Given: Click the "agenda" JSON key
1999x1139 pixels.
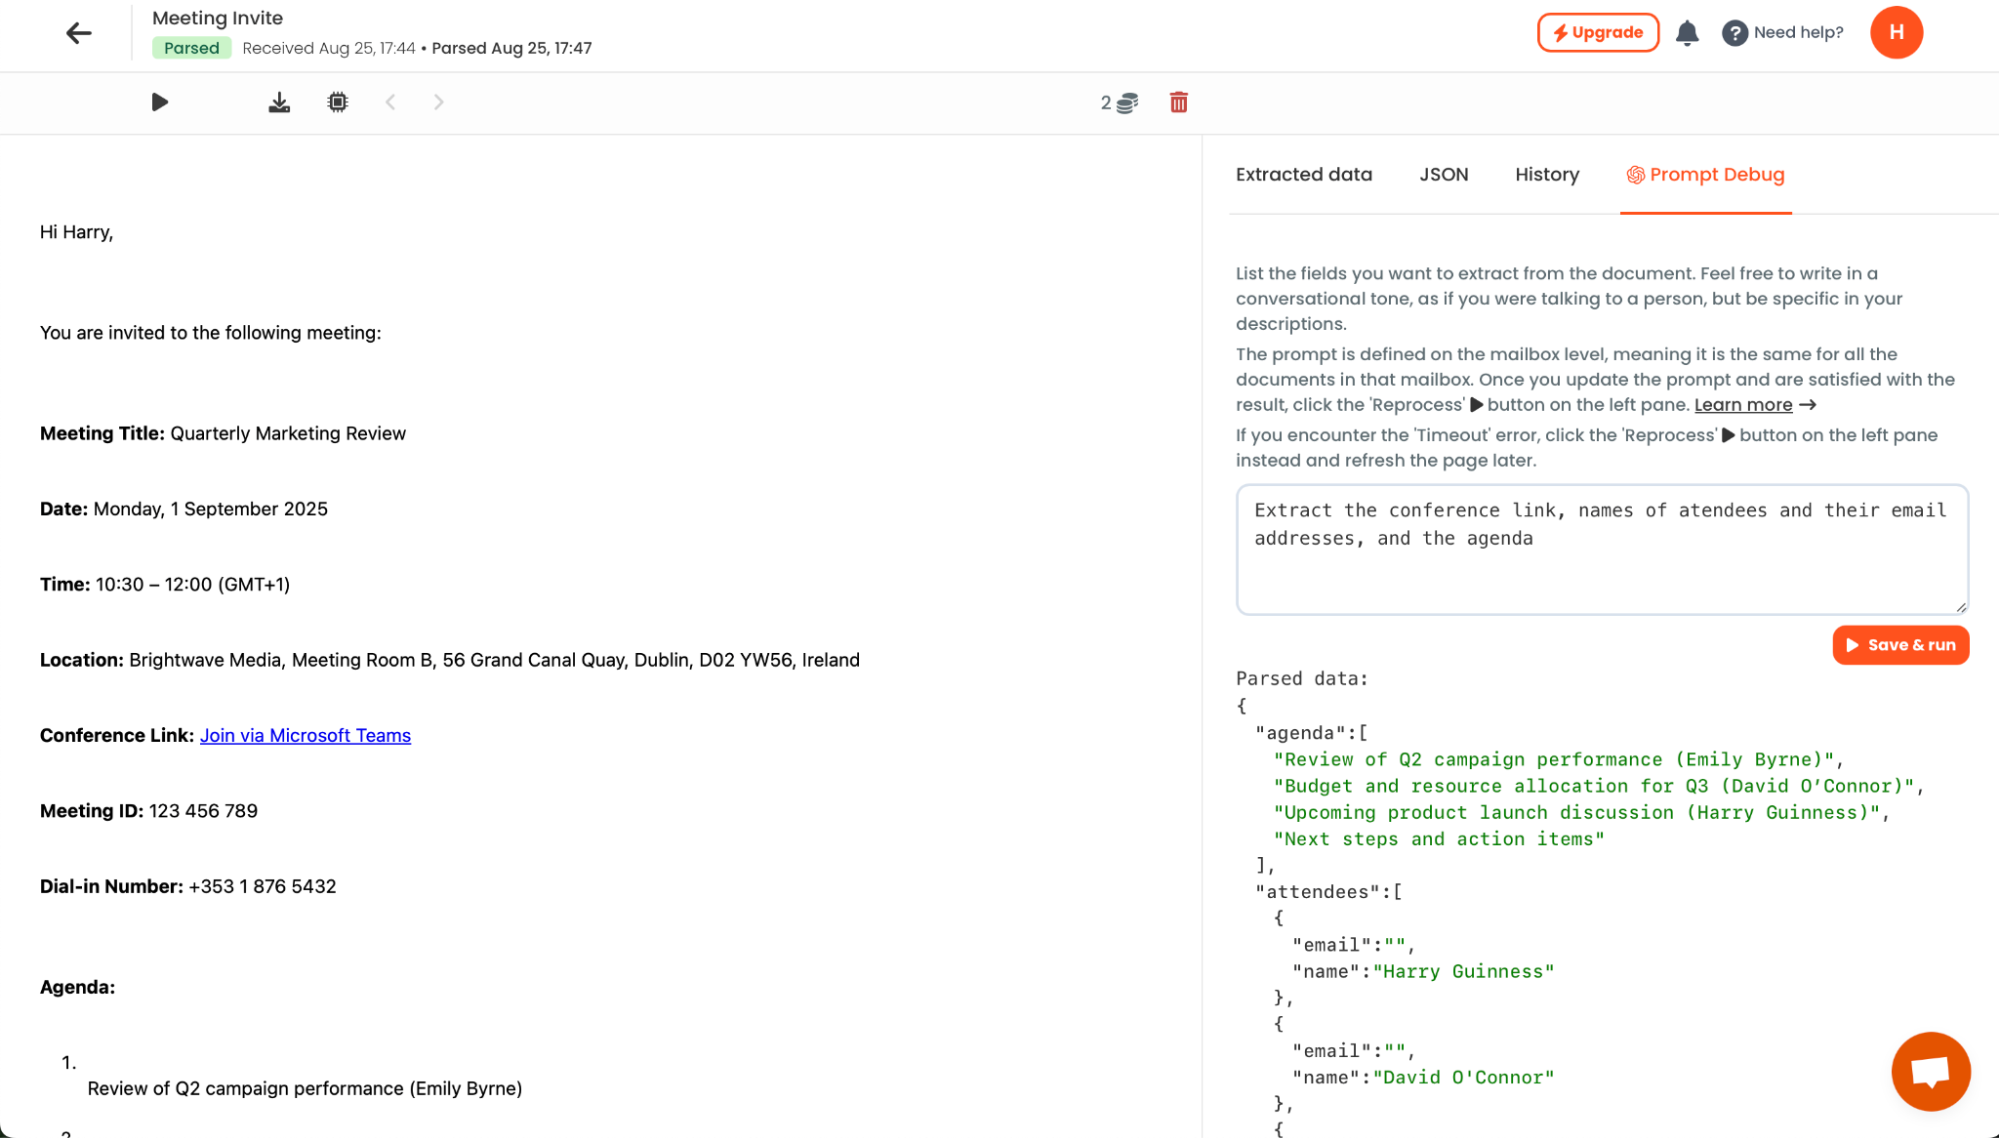Looking at the screenshot, I should click(x=1301, y=733).
